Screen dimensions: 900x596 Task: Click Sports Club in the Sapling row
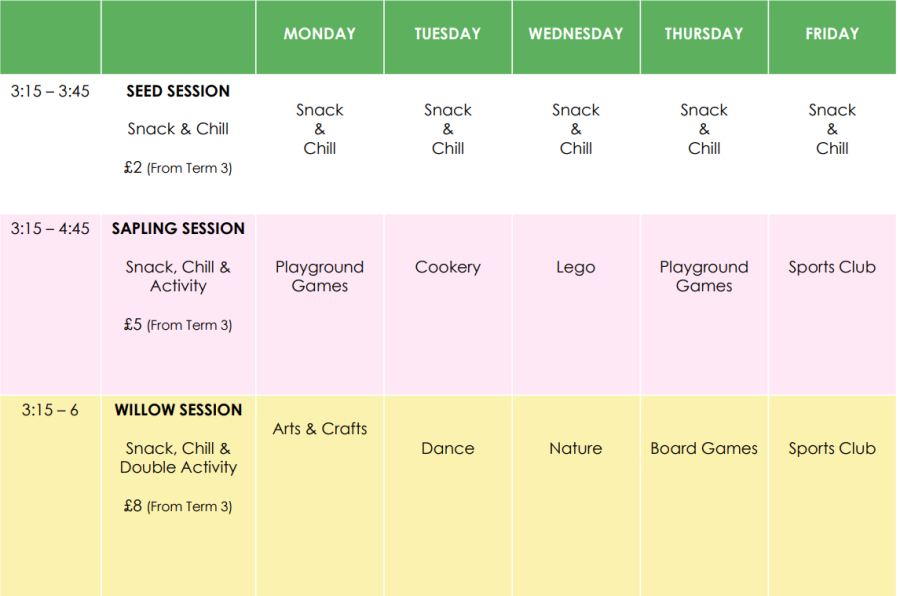pyautogui.click(x=831, y=267)
